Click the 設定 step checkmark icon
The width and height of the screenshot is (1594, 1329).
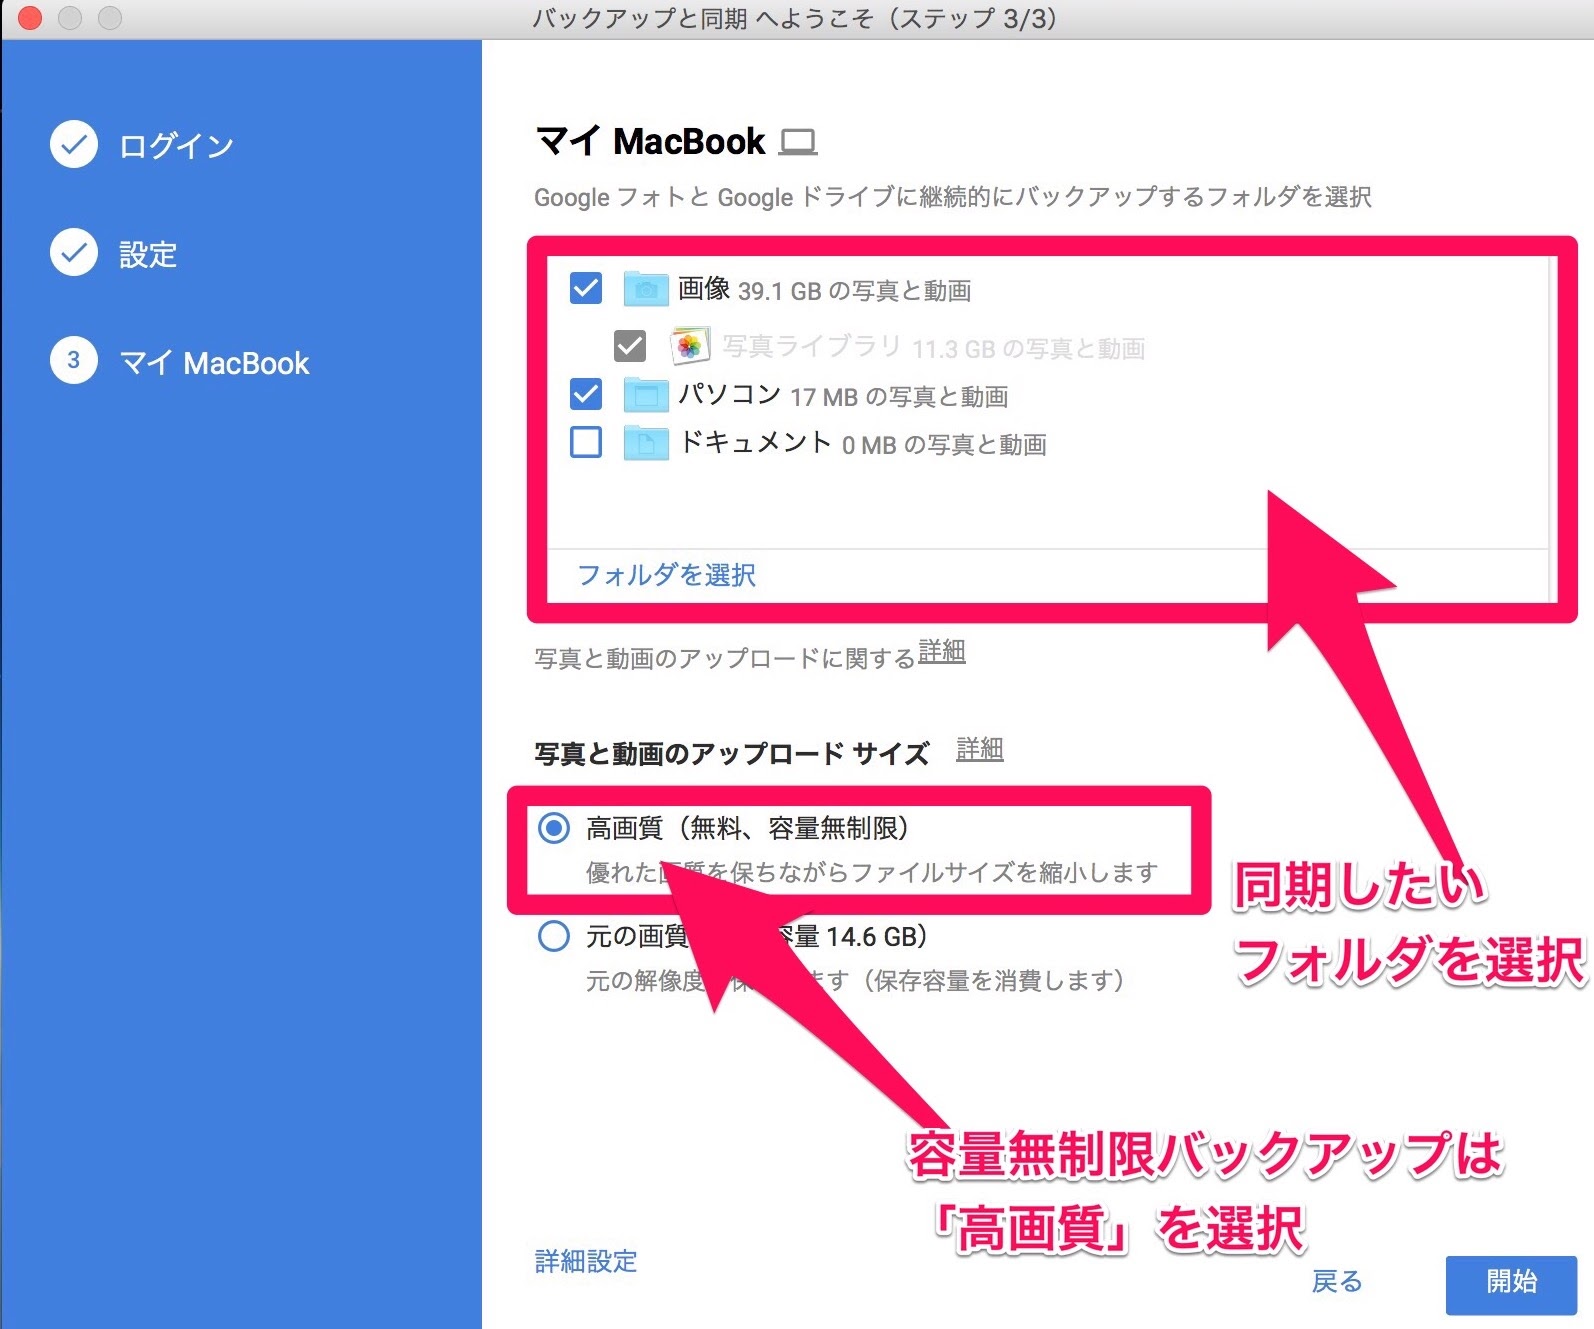[x=74, y=252]
